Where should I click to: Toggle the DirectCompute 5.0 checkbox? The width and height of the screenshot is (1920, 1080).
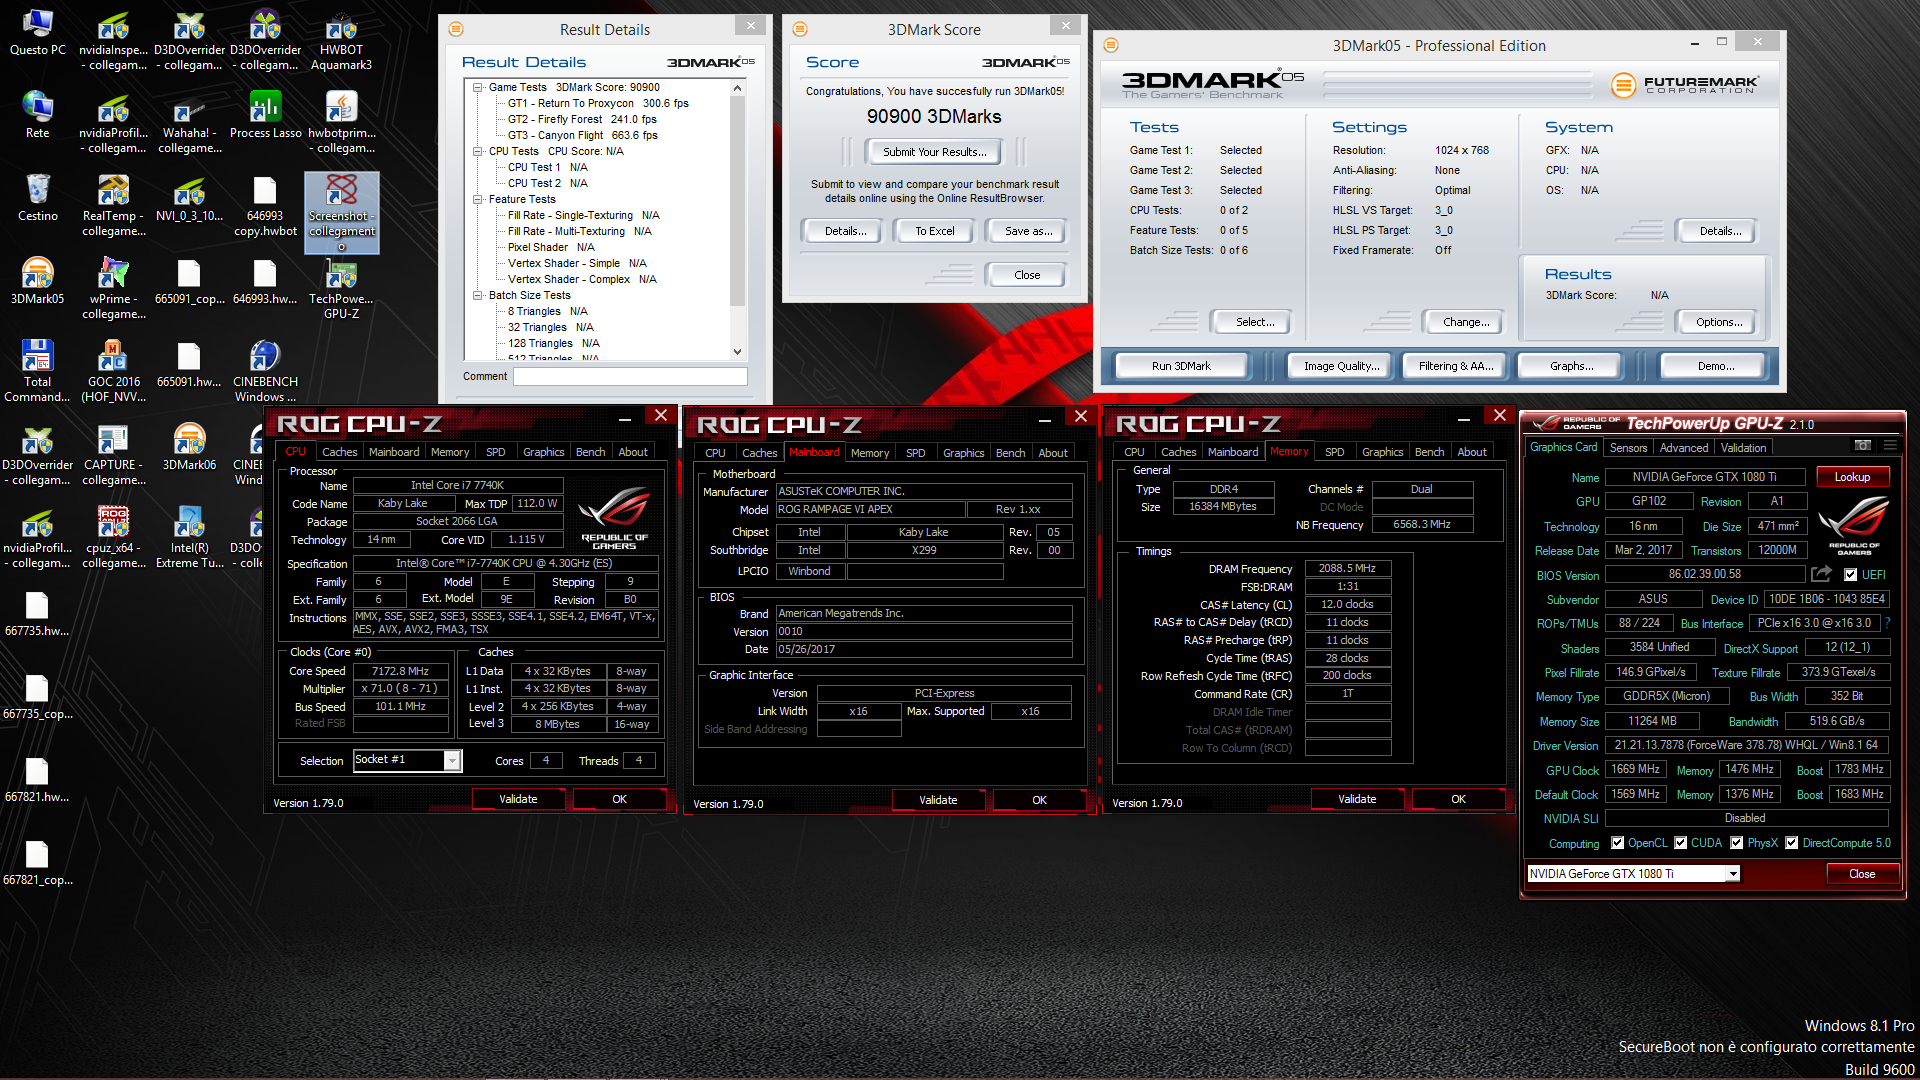(x=1792, y=843)
